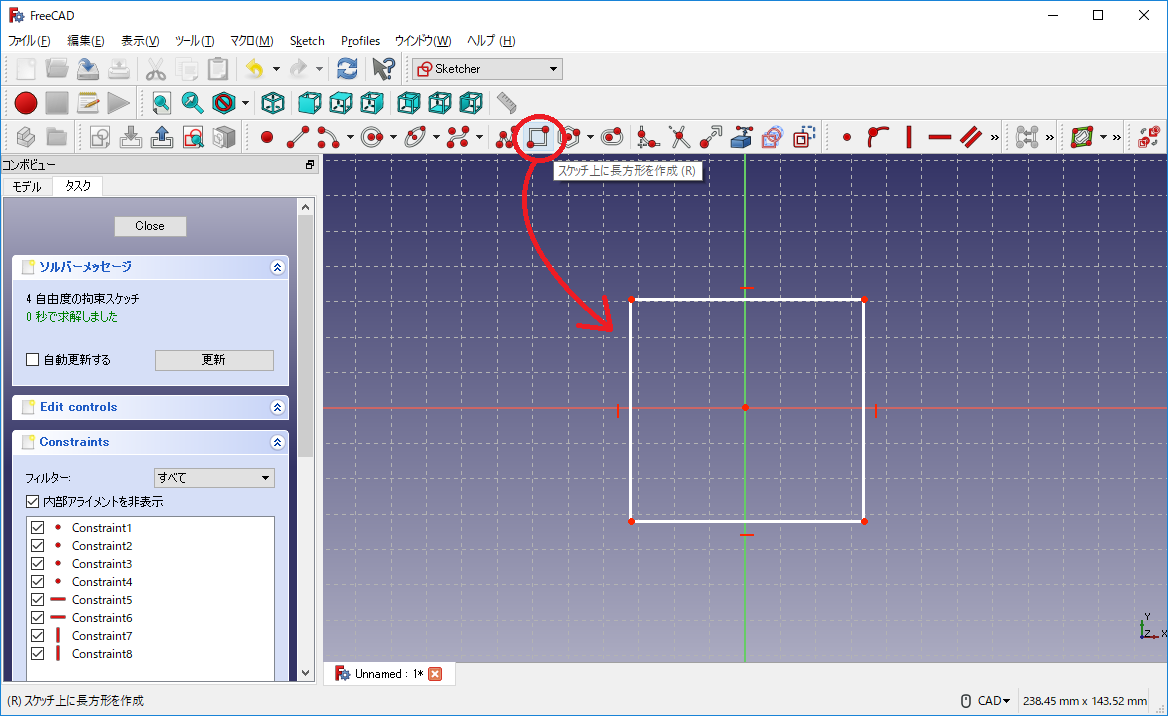Close the Unnamed : 1* document tab
The width and height of the screenshot is (1168, 716).
point(435,674)
